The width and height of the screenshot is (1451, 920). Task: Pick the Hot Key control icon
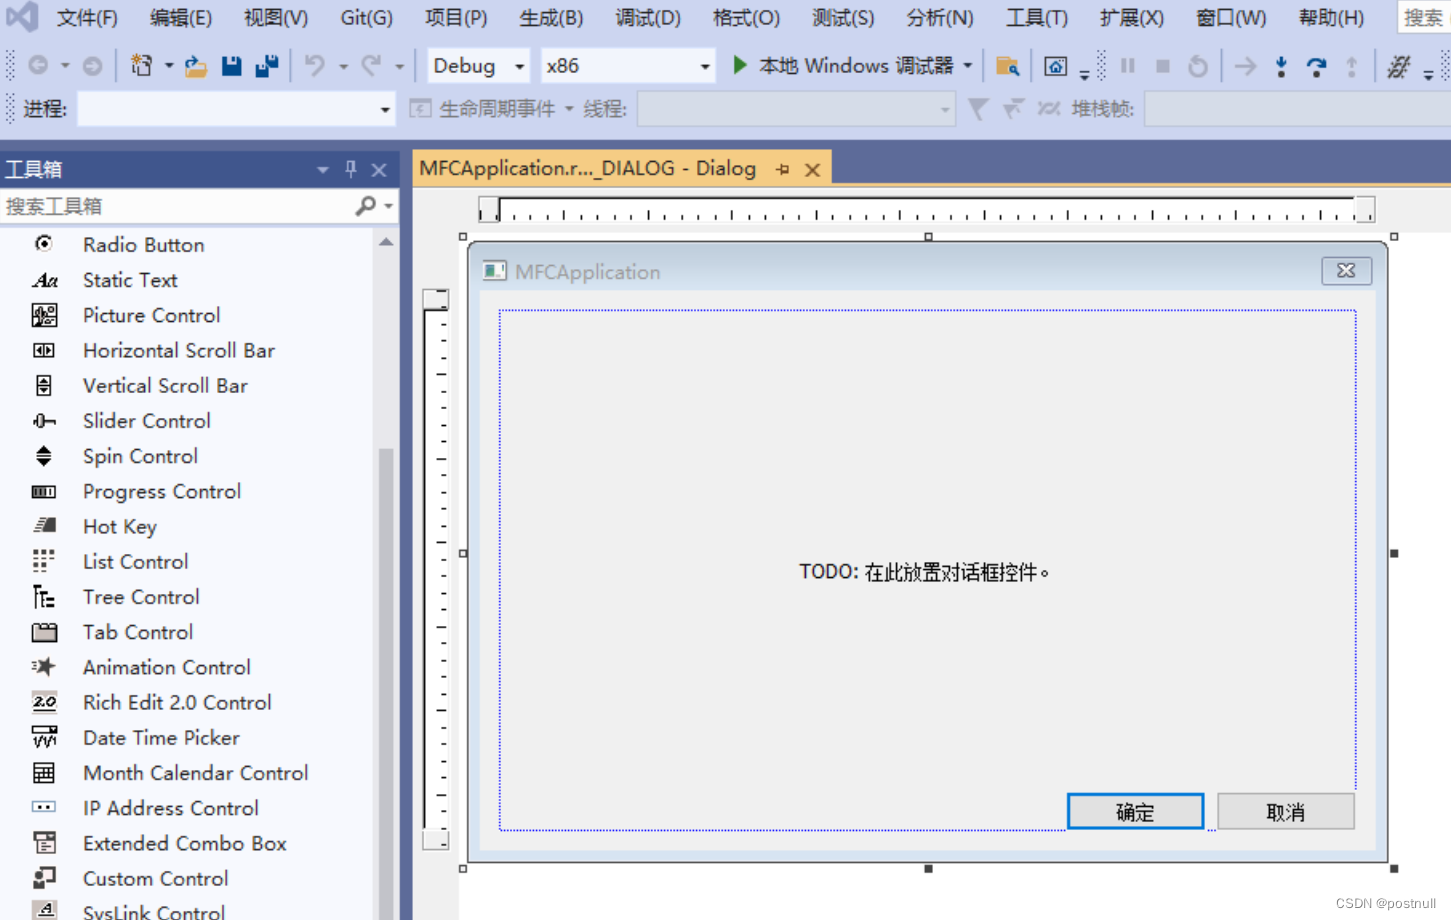pyautogui.click(x=44, y=526)
